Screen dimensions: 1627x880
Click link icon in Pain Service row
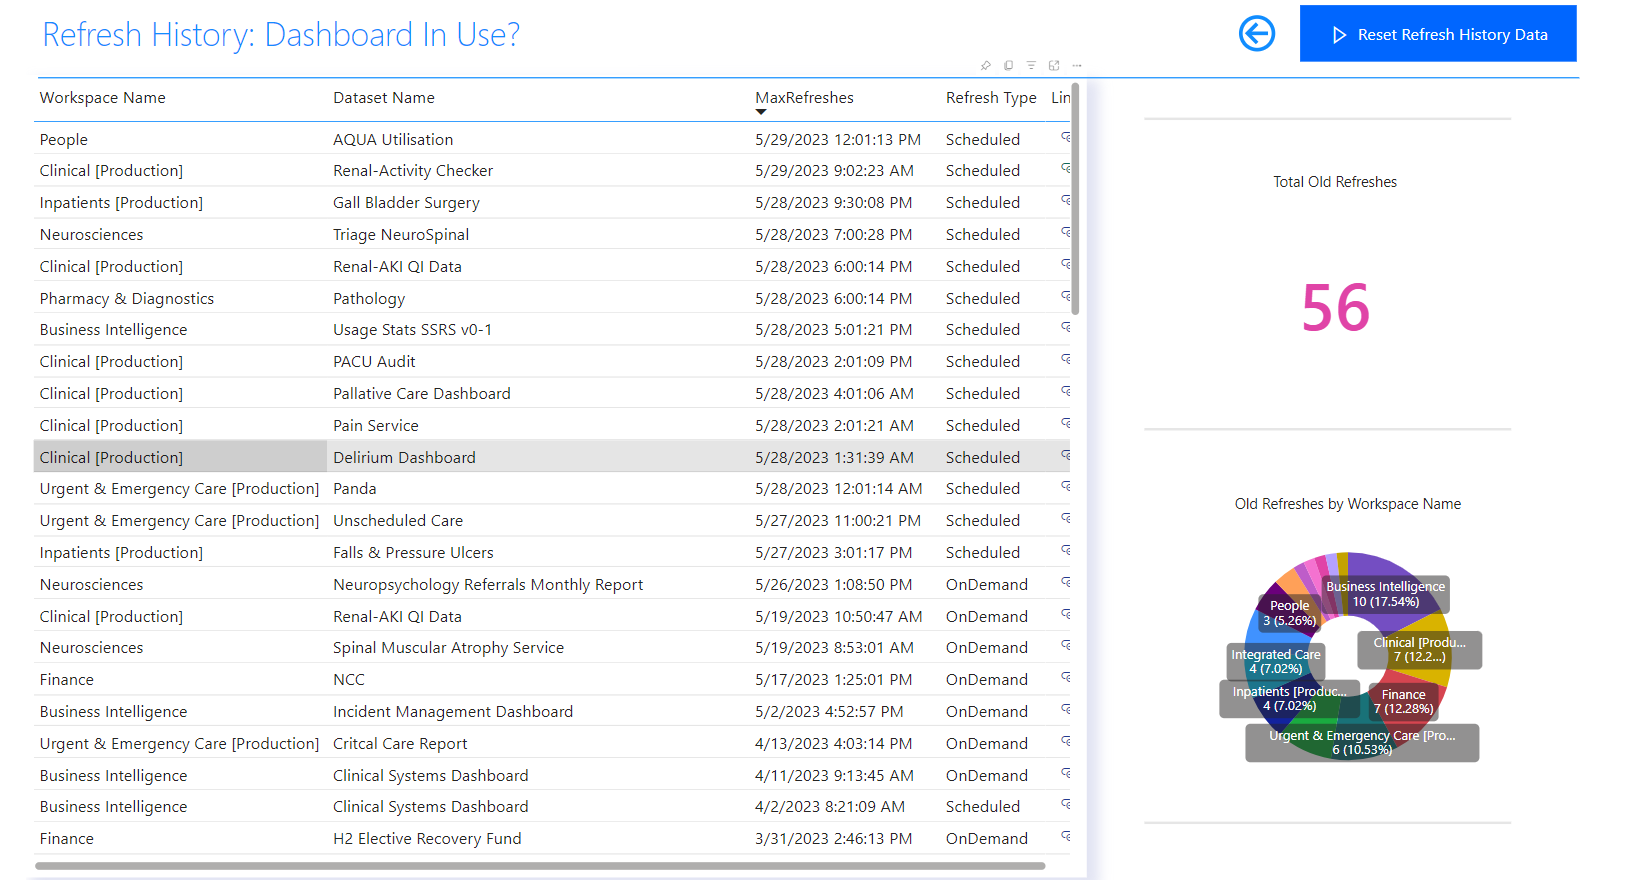pos(1066,424)
